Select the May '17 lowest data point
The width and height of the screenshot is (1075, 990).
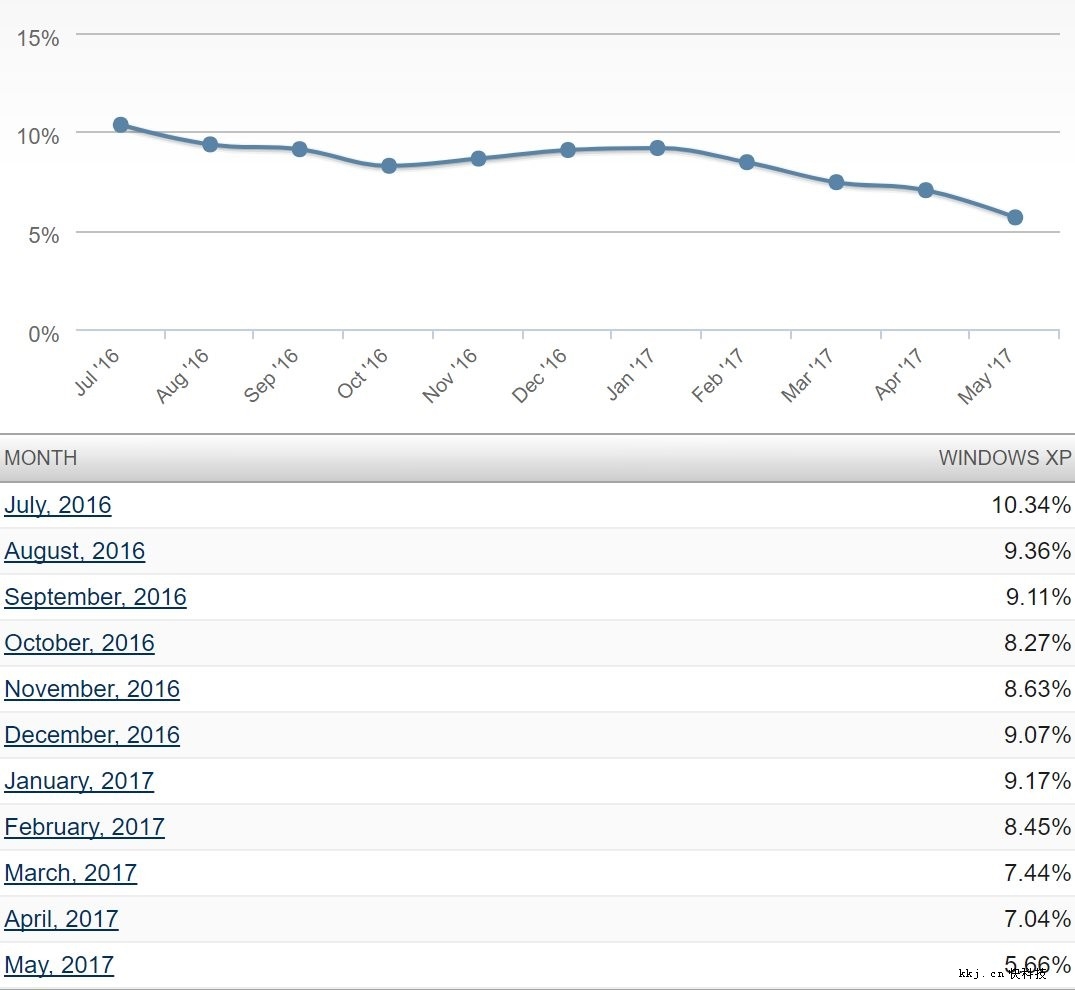pyautogui.click(x=1015, y=217)
